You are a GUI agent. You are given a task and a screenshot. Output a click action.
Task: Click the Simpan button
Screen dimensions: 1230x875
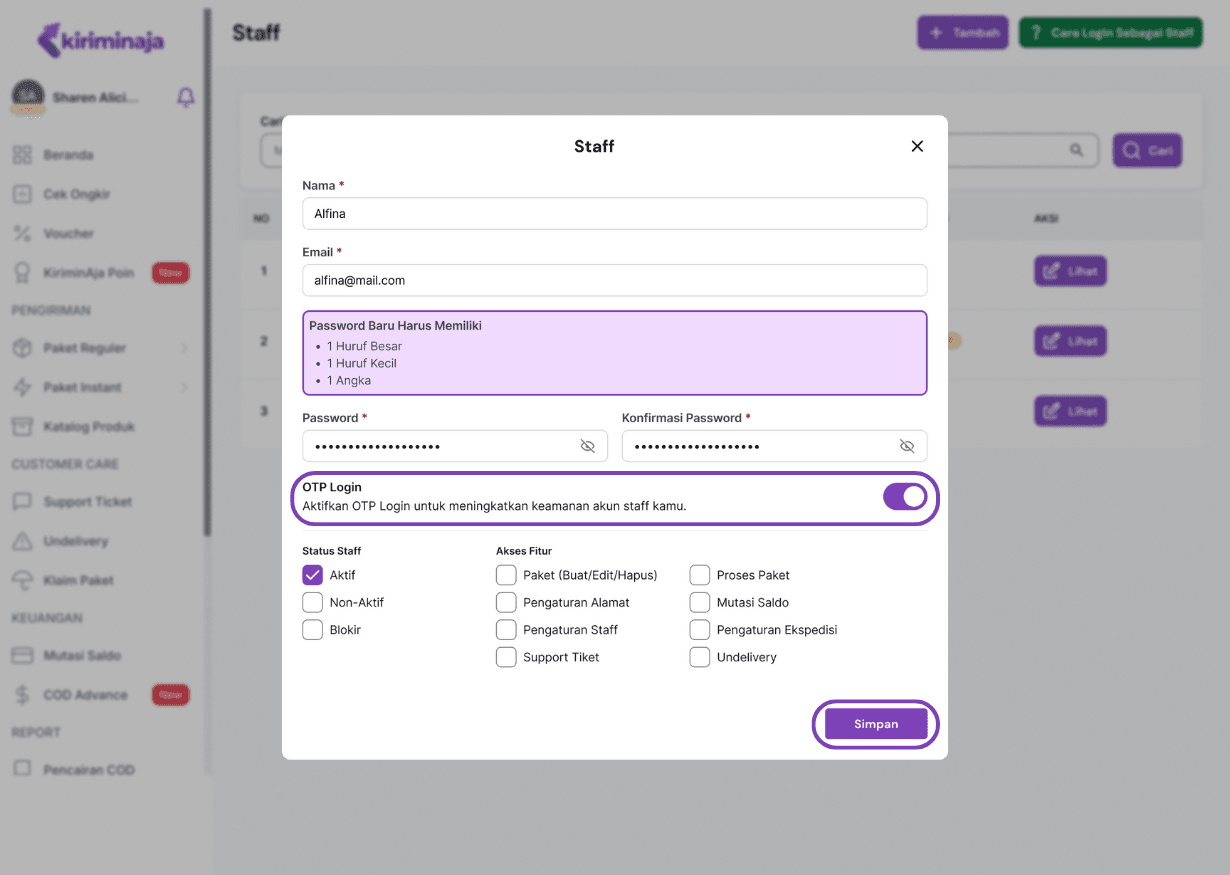click(875, 724)
